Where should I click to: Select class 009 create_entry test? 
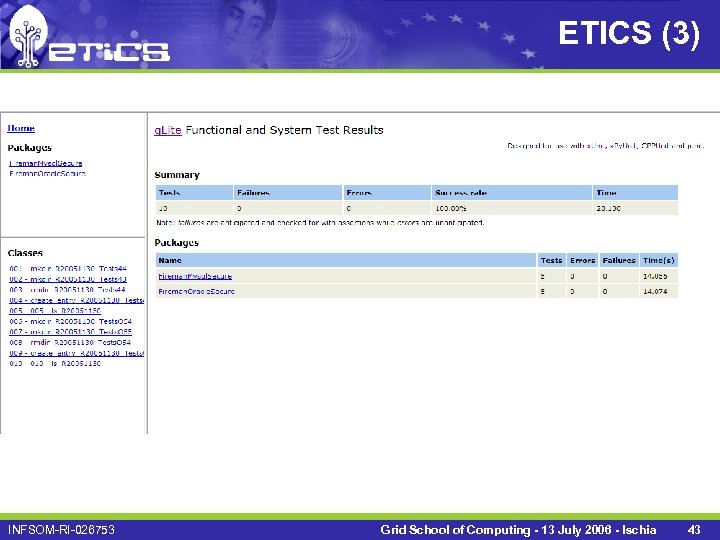click(x=77, y=353)
